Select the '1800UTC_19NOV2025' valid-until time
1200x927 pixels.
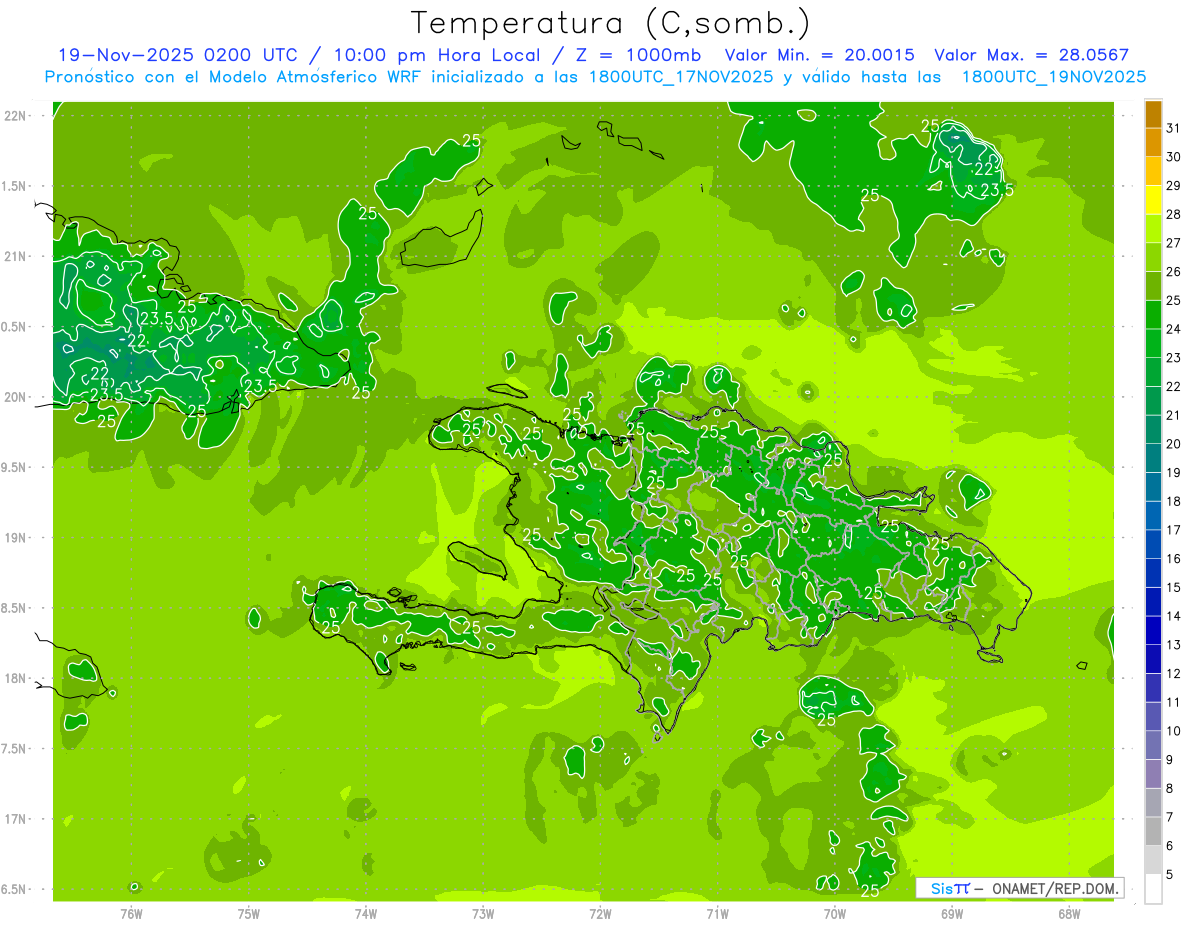pos(1053,76)
